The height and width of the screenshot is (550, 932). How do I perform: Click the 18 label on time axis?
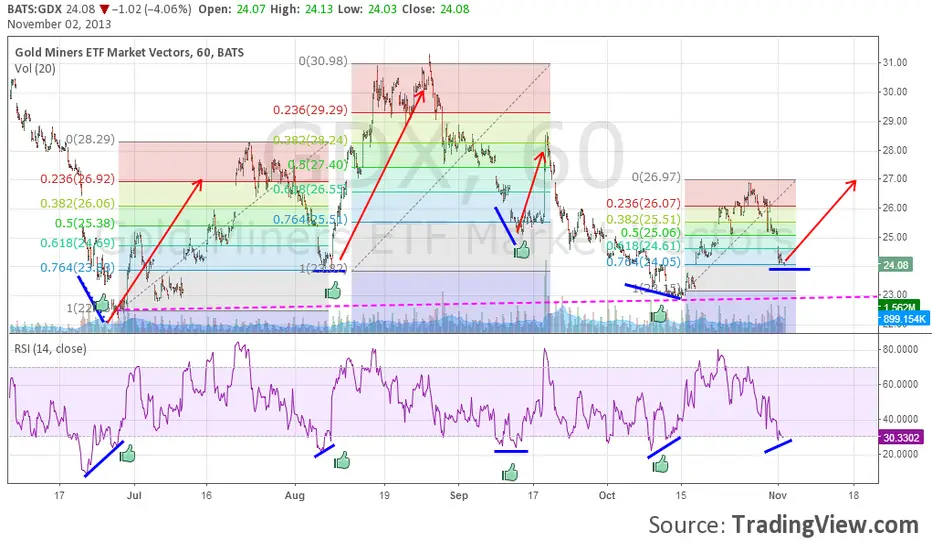pyautogui.click(x=854, y=495)
